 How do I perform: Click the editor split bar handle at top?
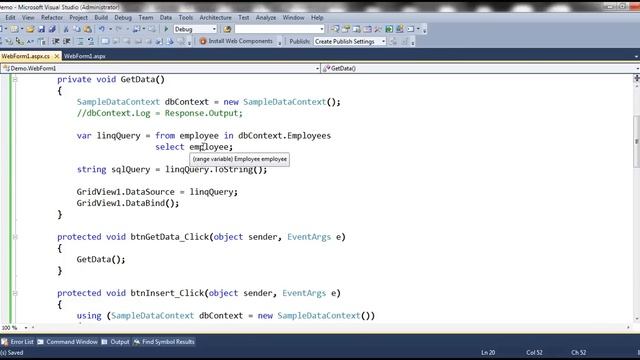click(x=636, y=78)
